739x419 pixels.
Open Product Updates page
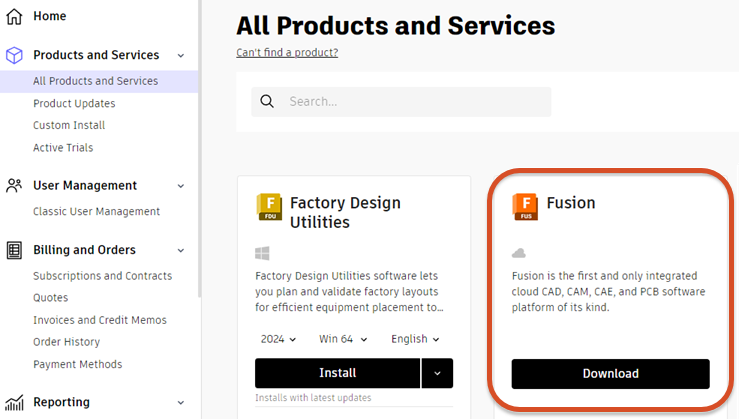[74, 103]
